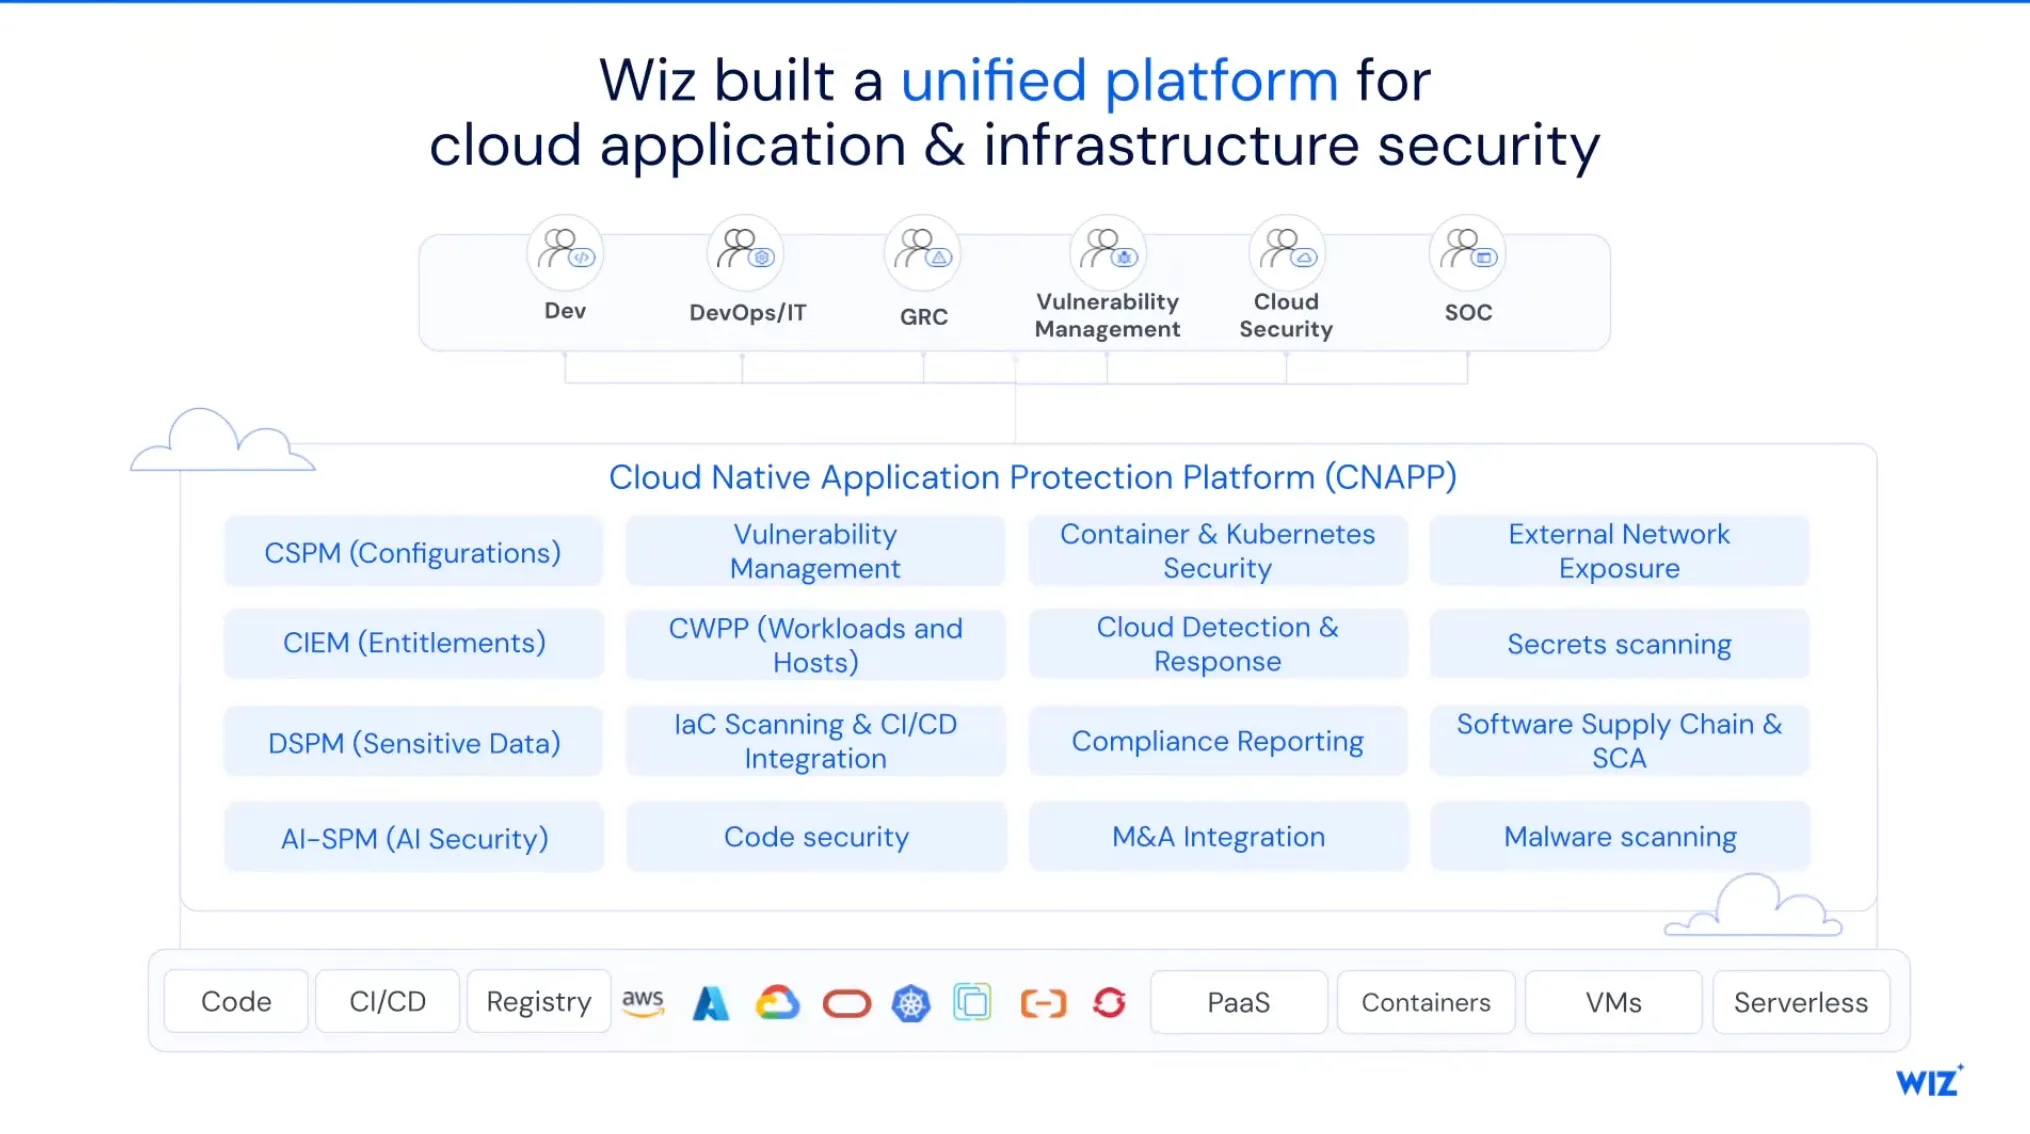This screenshot has width=2030, height=1134.
Task: Click the Cloud Security persona icon
Action: [1287, 252]
